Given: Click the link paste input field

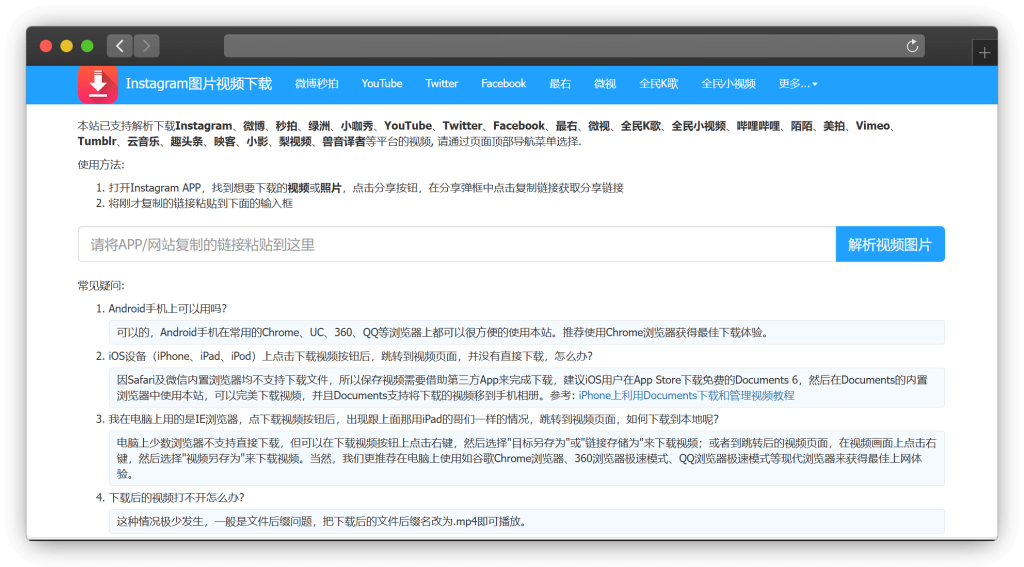Looking at the screenshot, I should pyautogui.click(x=457, y=244).
